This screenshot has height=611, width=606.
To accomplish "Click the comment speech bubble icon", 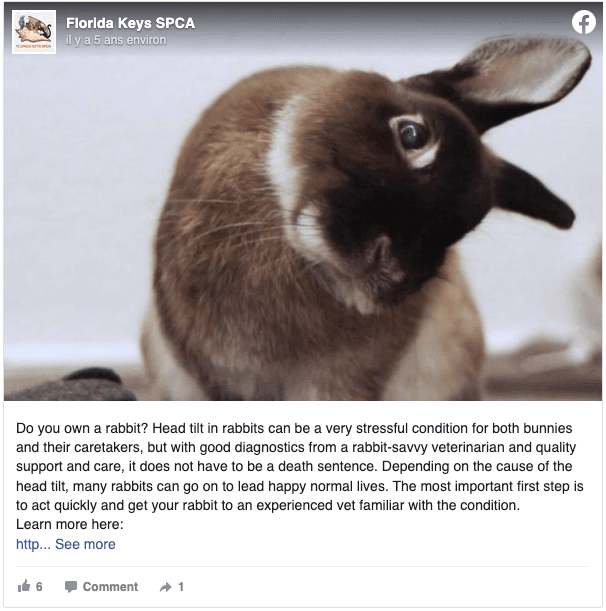I will (x=71, y=586).
